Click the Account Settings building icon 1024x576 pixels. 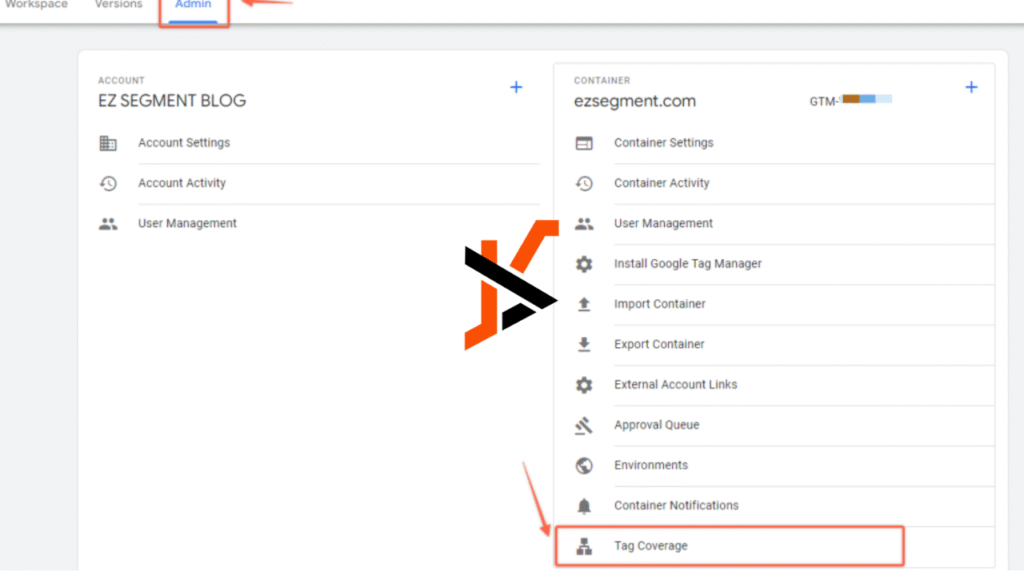point(108,143)
